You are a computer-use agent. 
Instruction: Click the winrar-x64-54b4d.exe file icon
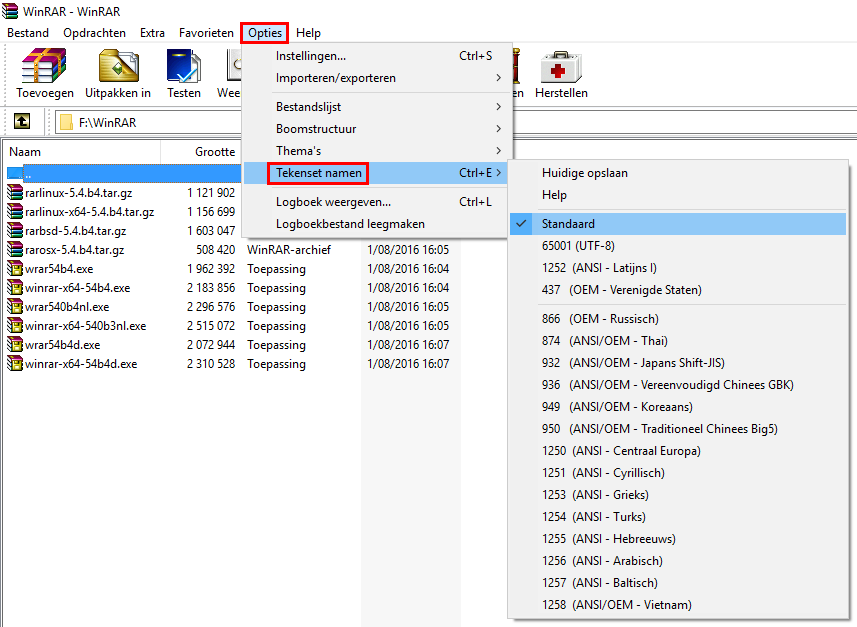(x=15, y=364)
